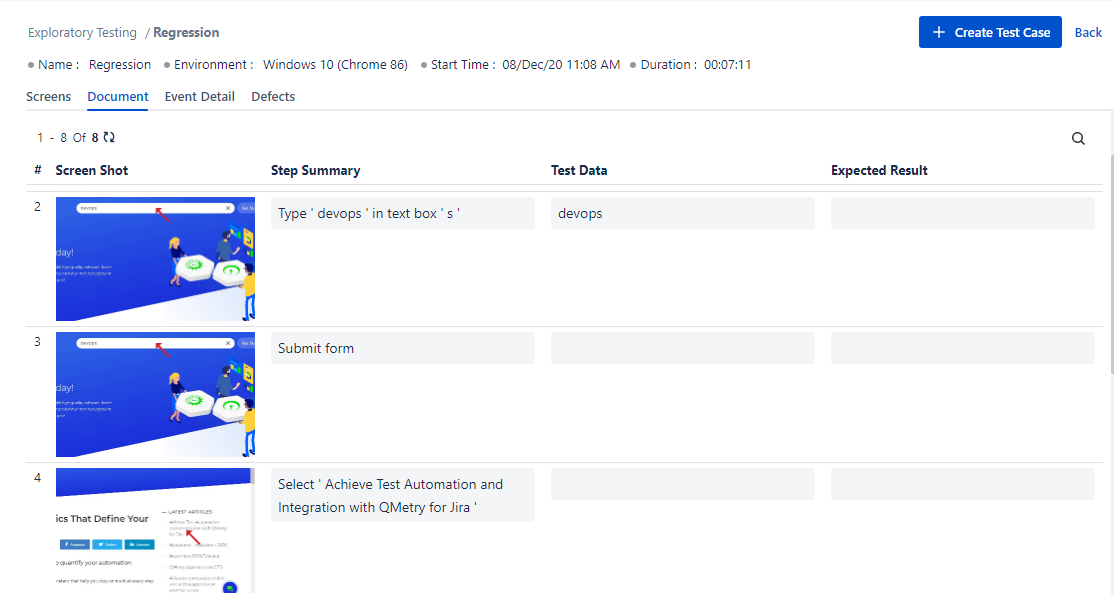Click Expected Result field for step 2
Screen dimensions: 1114x596
962,212
